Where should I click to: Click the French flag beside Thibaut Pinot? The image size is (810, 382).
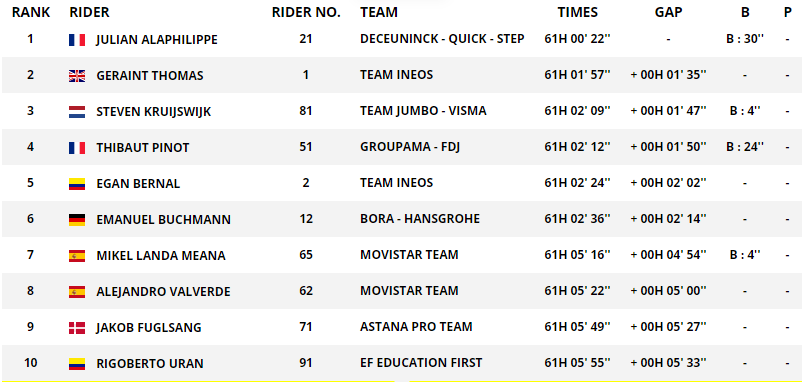pos(76,148)
